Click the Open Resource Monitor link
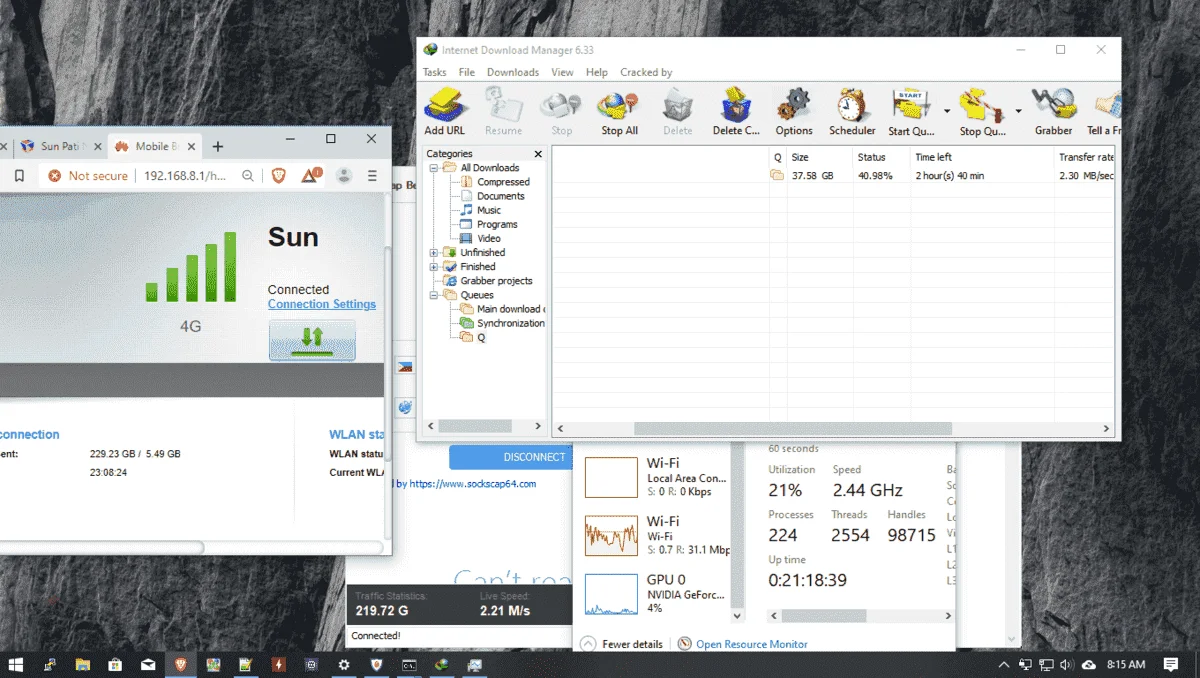The width and height of the screenshot is (1200, 678). click(x=752, y=644)
